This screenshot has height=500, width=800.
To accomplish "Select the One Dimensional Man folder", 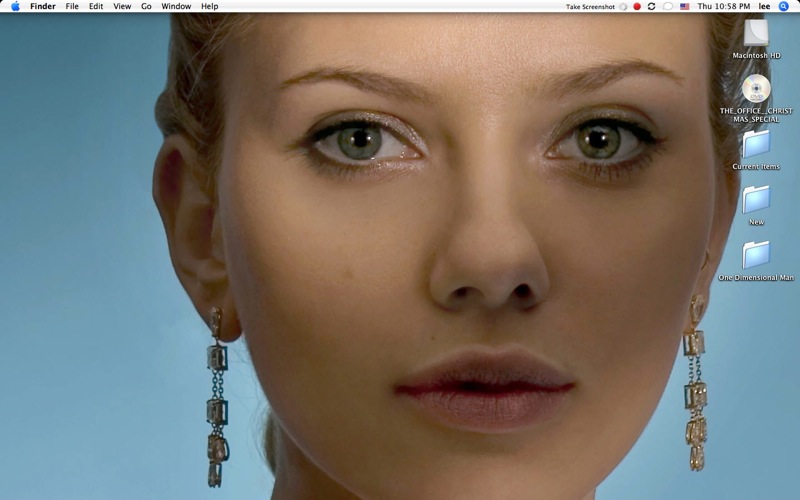I will [756, 255].
